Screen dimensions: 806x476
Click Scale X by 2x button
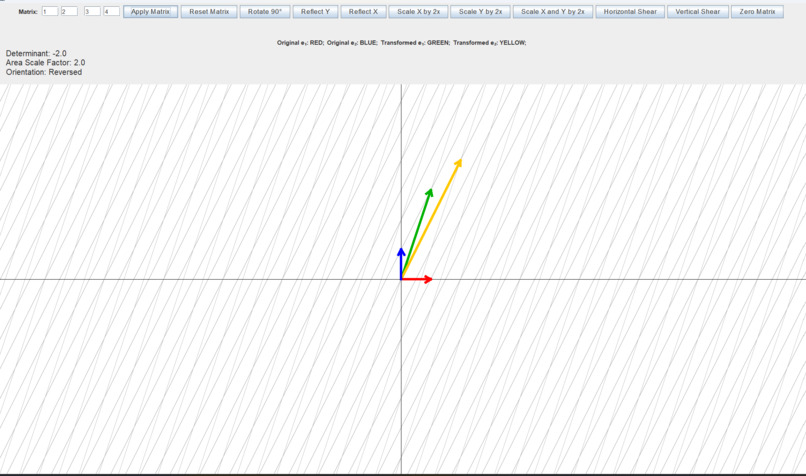click(418, 11)
